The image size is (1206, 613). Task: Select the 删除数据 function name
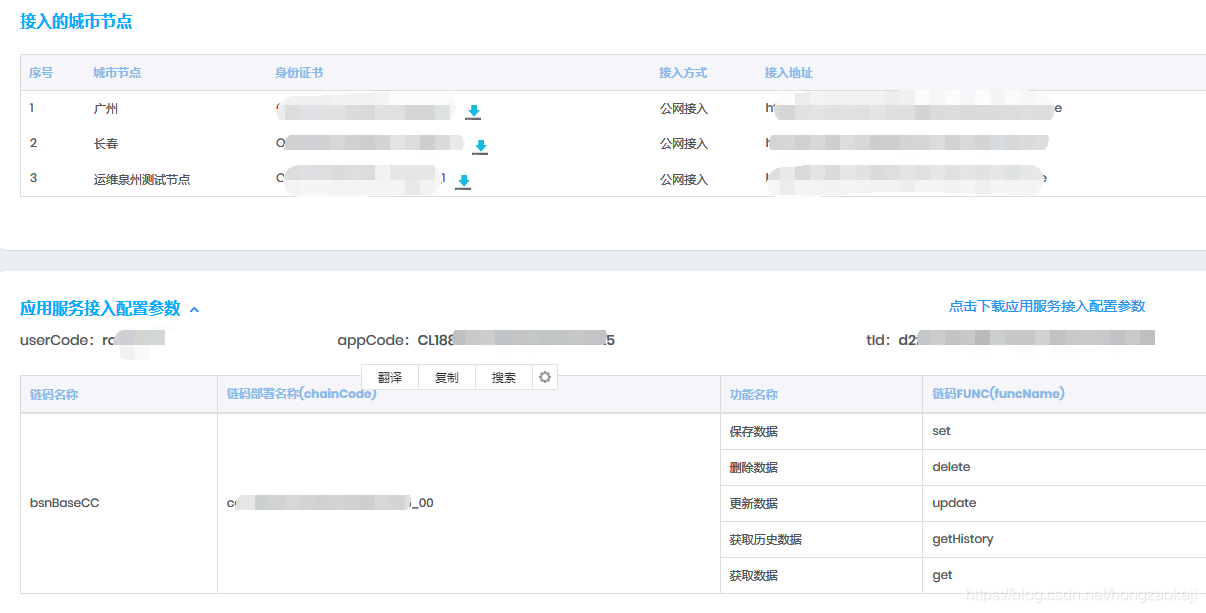pos(754,467)
